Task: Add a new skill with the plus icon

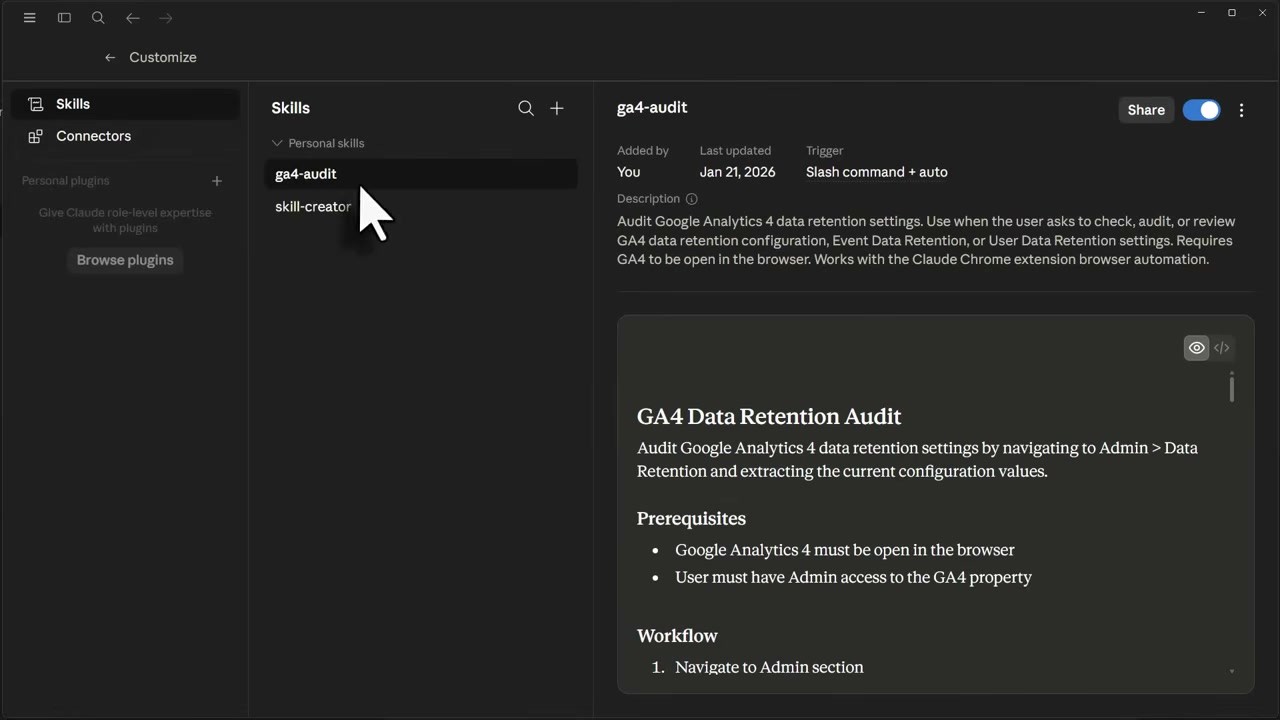Action: coord(557,108)
